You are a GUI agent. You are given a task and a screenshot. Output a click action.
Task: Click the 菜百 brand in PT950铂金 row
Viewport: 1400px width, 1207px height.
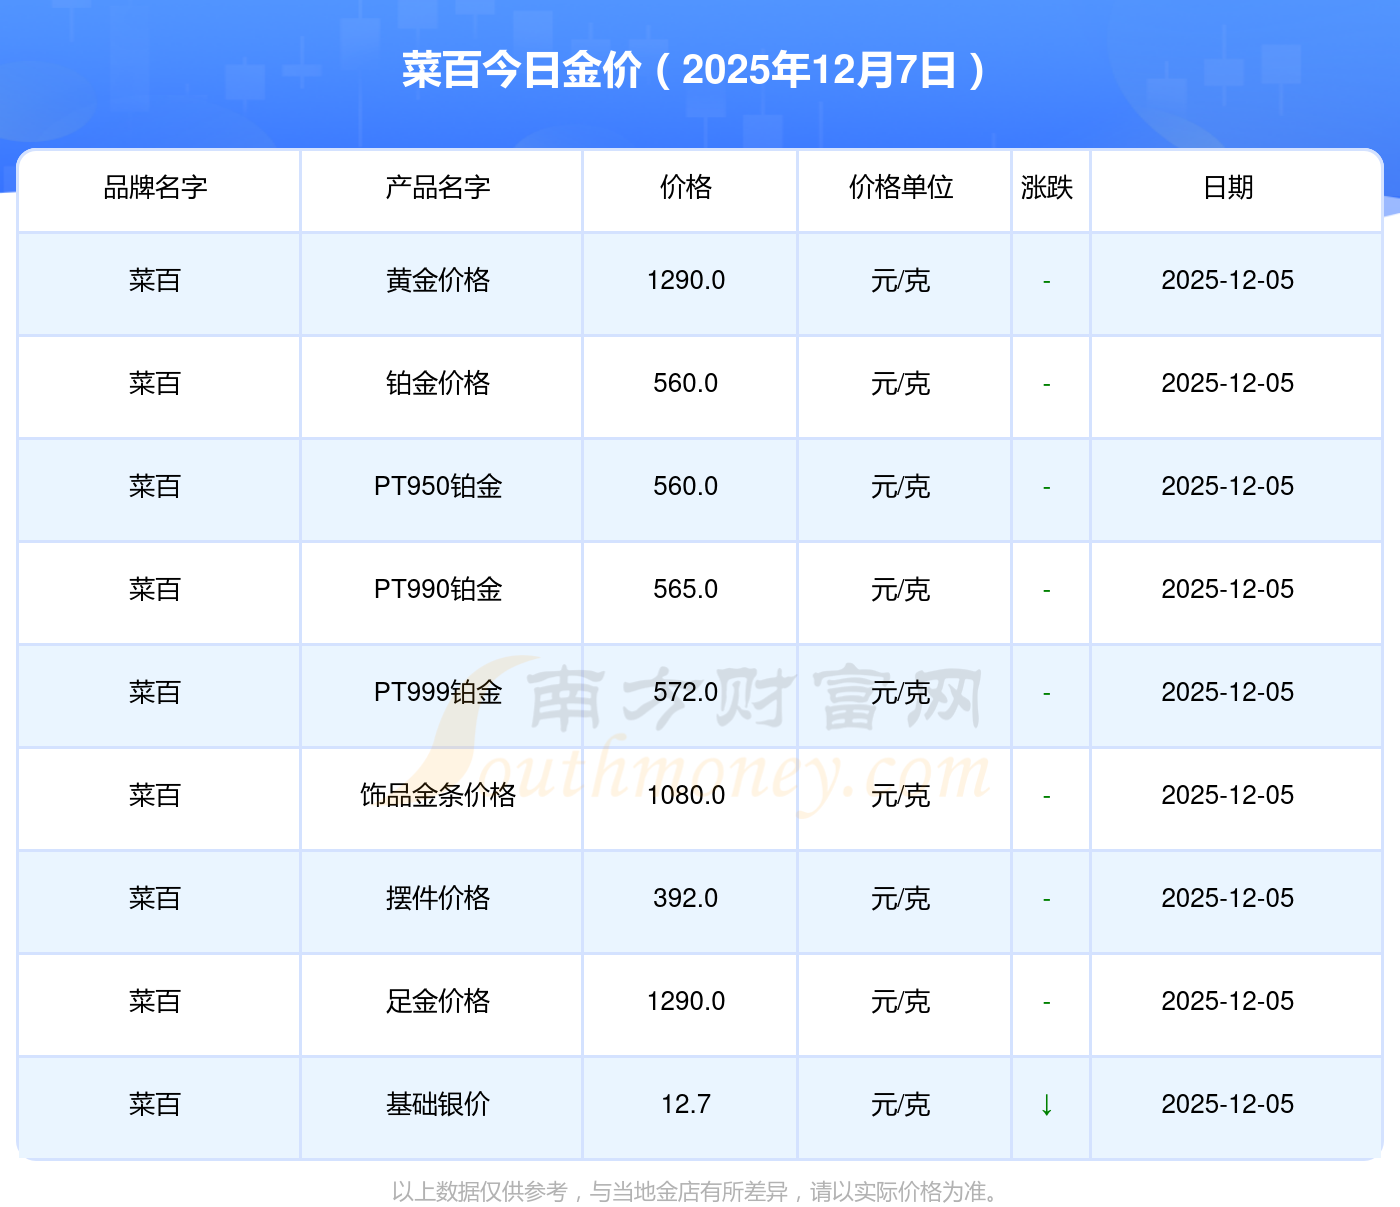pyautogui.click(x=155, y=486)
